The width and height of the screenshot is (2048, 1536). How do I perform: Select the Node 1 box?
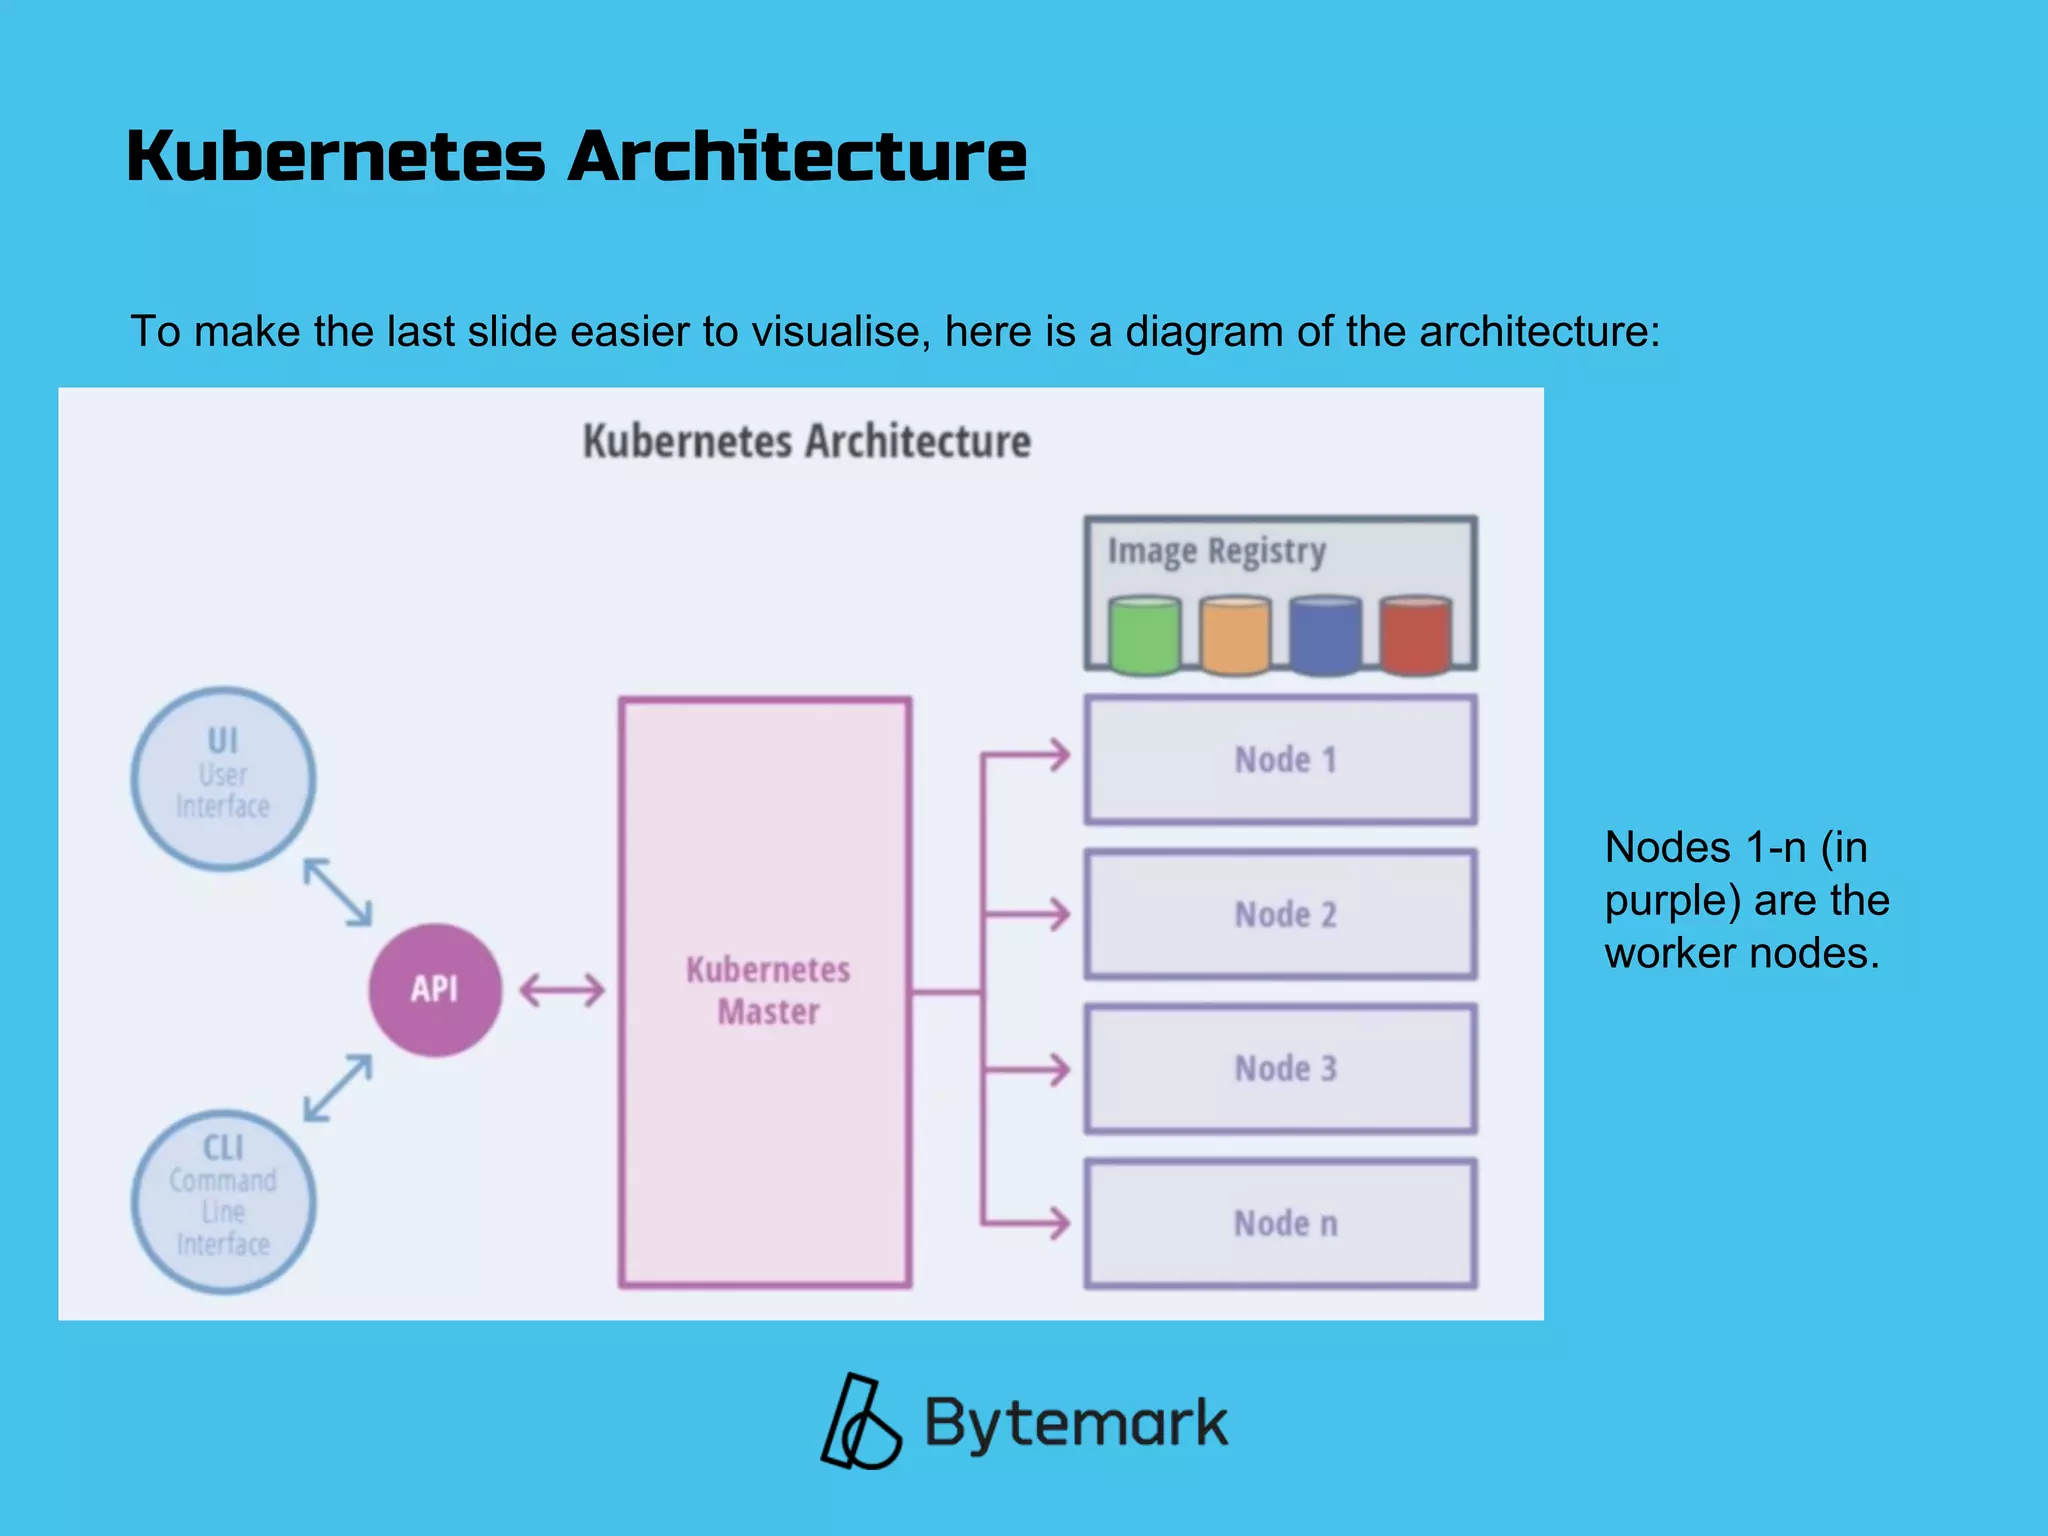(1280, 760)
